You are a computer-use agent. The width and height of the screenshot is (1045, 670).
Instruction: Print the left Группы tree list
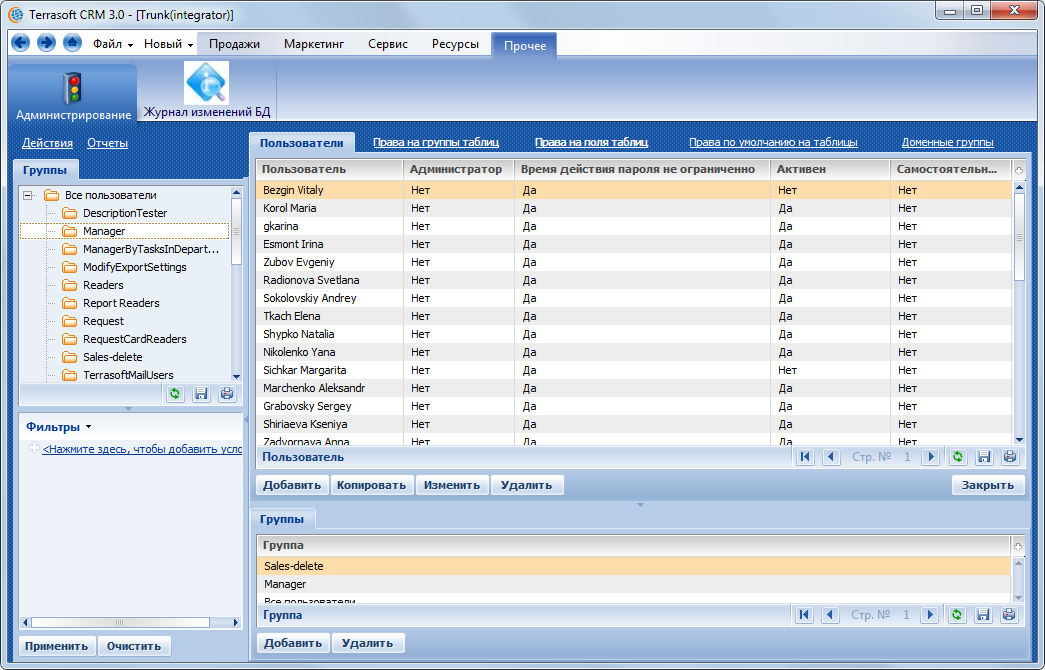[227, 394]
